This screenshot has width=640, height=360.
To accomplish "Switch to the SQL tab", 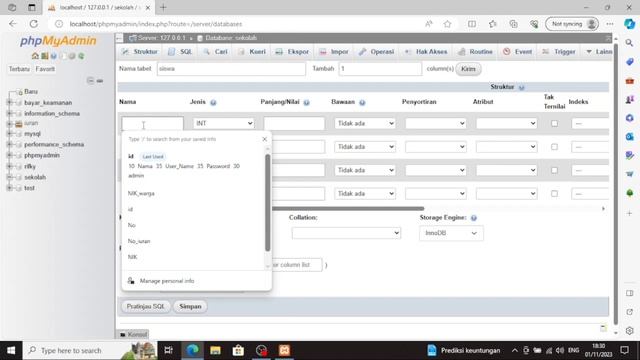I will click(x=180, y=52).
